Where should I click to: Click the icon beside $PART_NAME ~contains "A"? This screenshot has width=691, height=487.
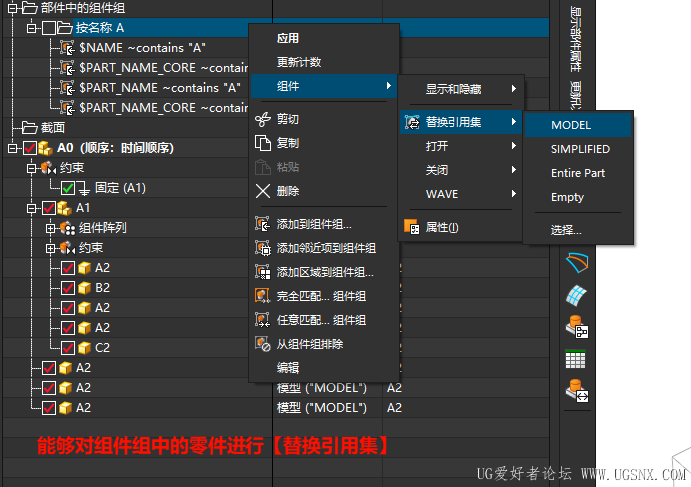[x=67, y=88]
